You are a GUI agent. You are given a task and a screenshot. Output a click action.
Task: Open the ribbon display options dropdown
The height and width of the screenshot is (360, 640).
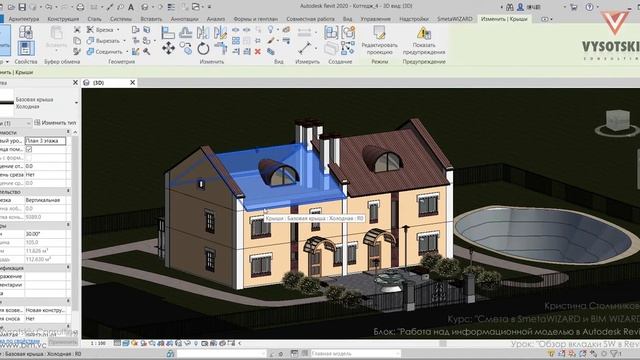pos(547,19)
